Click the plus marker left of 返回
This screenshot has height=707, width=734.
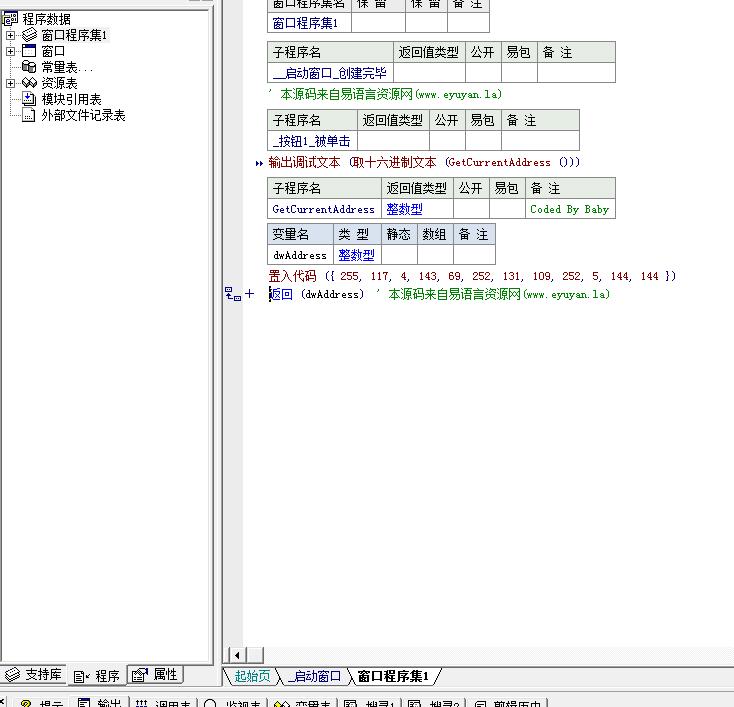coord(250,294)
